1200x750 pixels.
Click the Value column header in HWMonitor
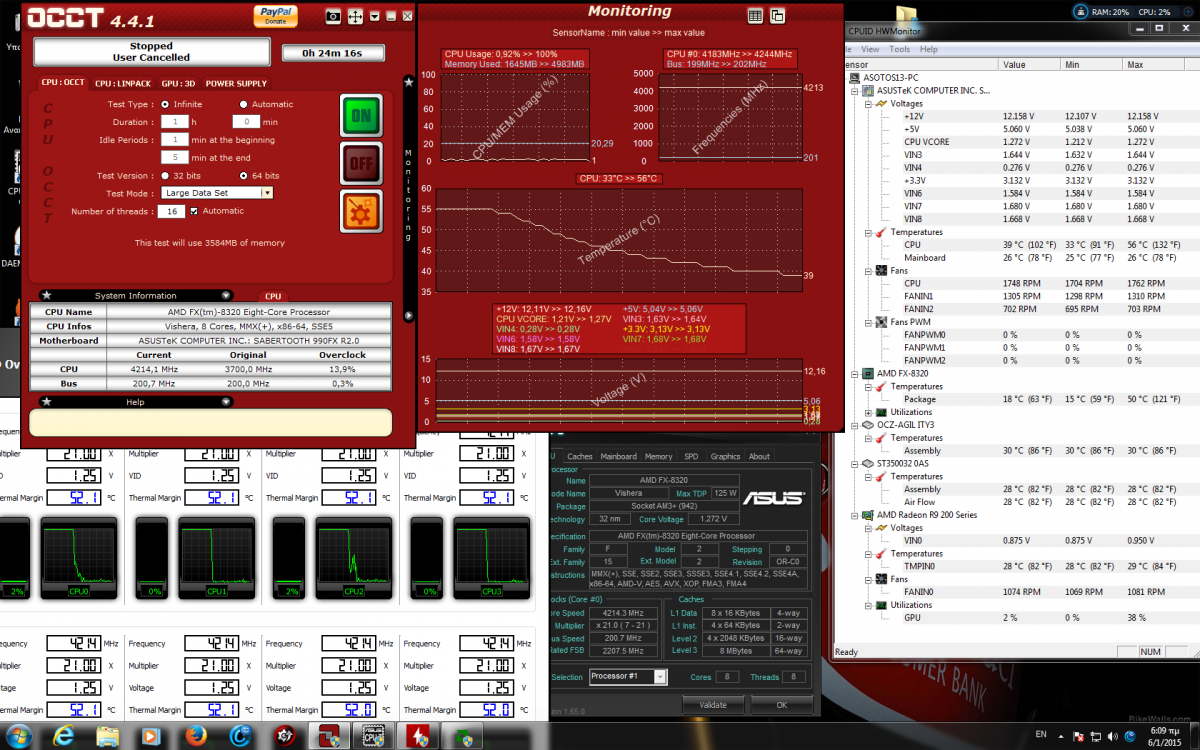[1030, 64]
